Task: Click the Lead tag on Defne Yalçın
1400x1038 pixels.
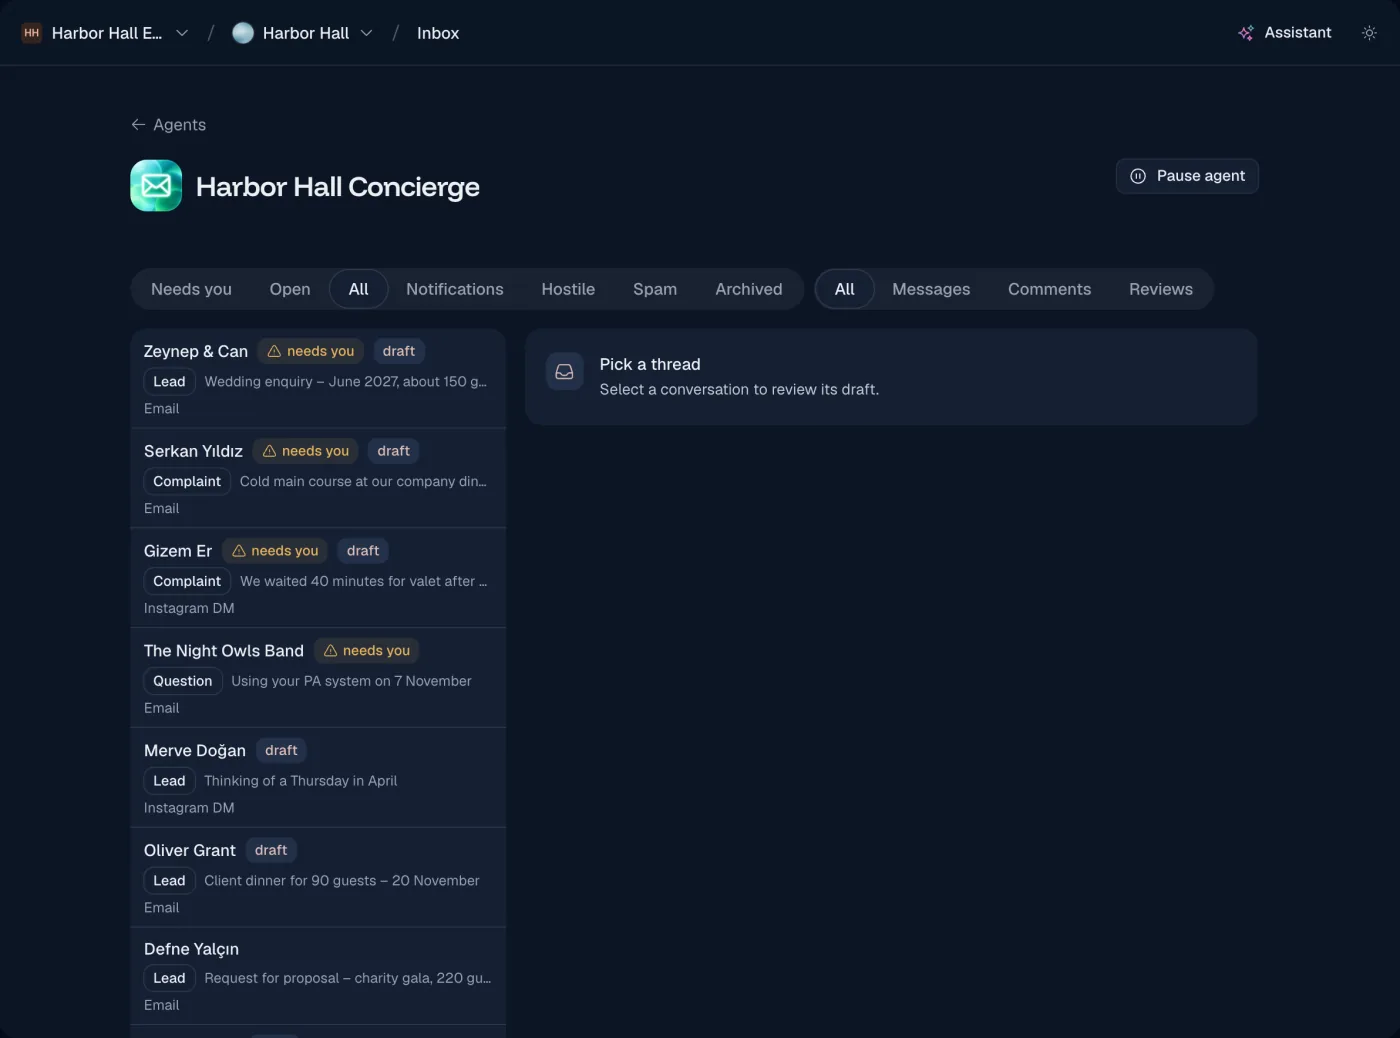Action: [x=169, y=978]
